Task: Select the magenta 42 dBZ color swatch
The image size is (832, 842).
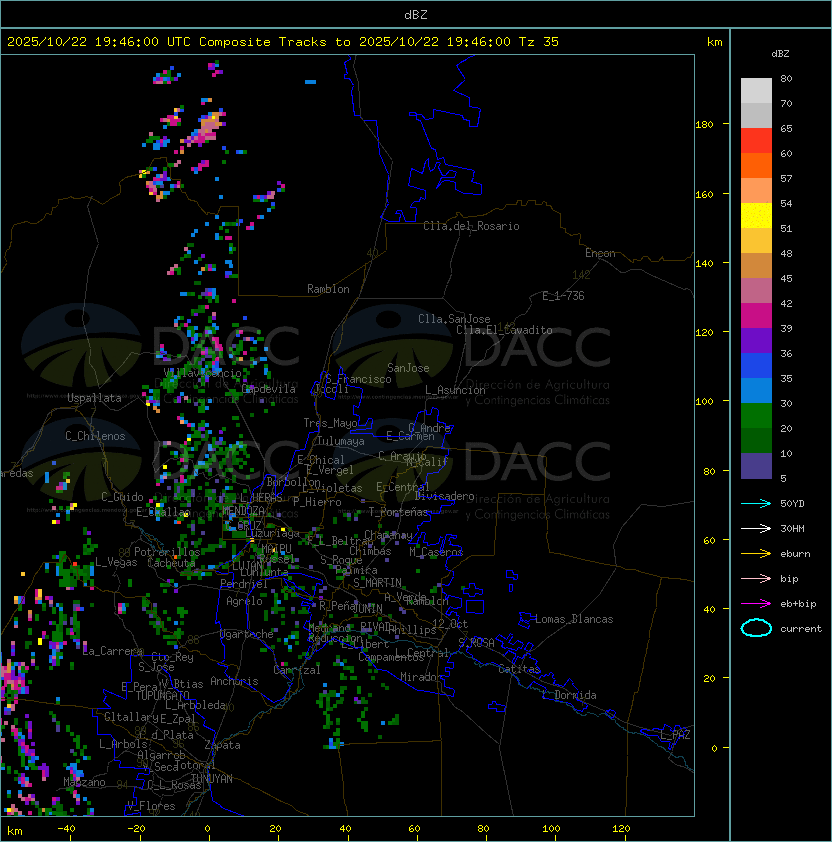Action: click(x=756, y=316)
